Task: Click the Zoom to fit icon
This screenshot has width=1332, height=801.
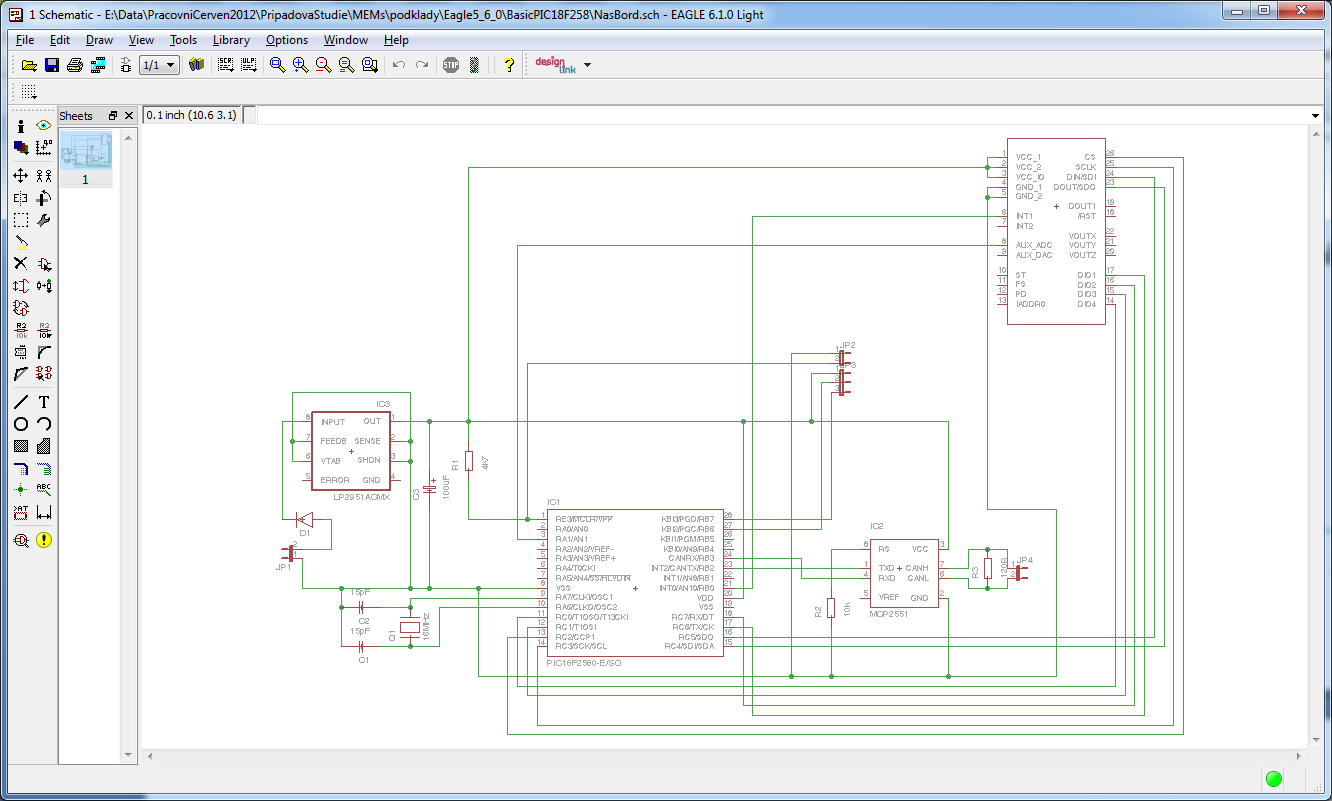Action: click(277, 65)
